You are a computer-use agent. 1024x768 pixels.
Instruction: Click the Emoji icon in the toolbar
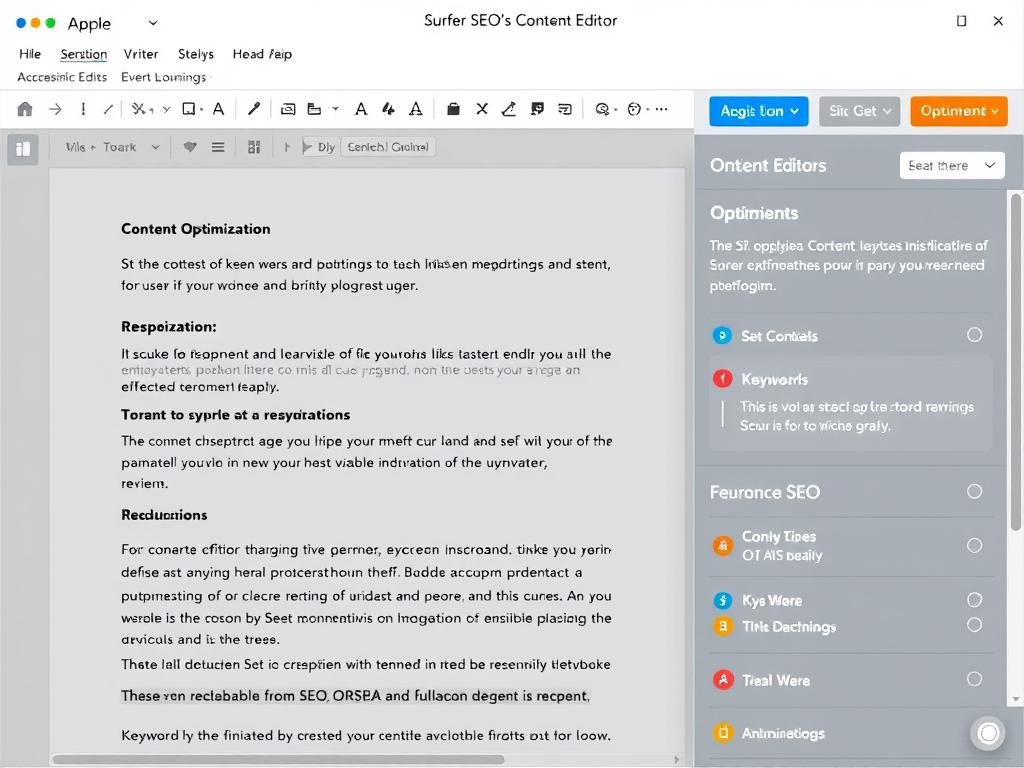click(632, 111)
